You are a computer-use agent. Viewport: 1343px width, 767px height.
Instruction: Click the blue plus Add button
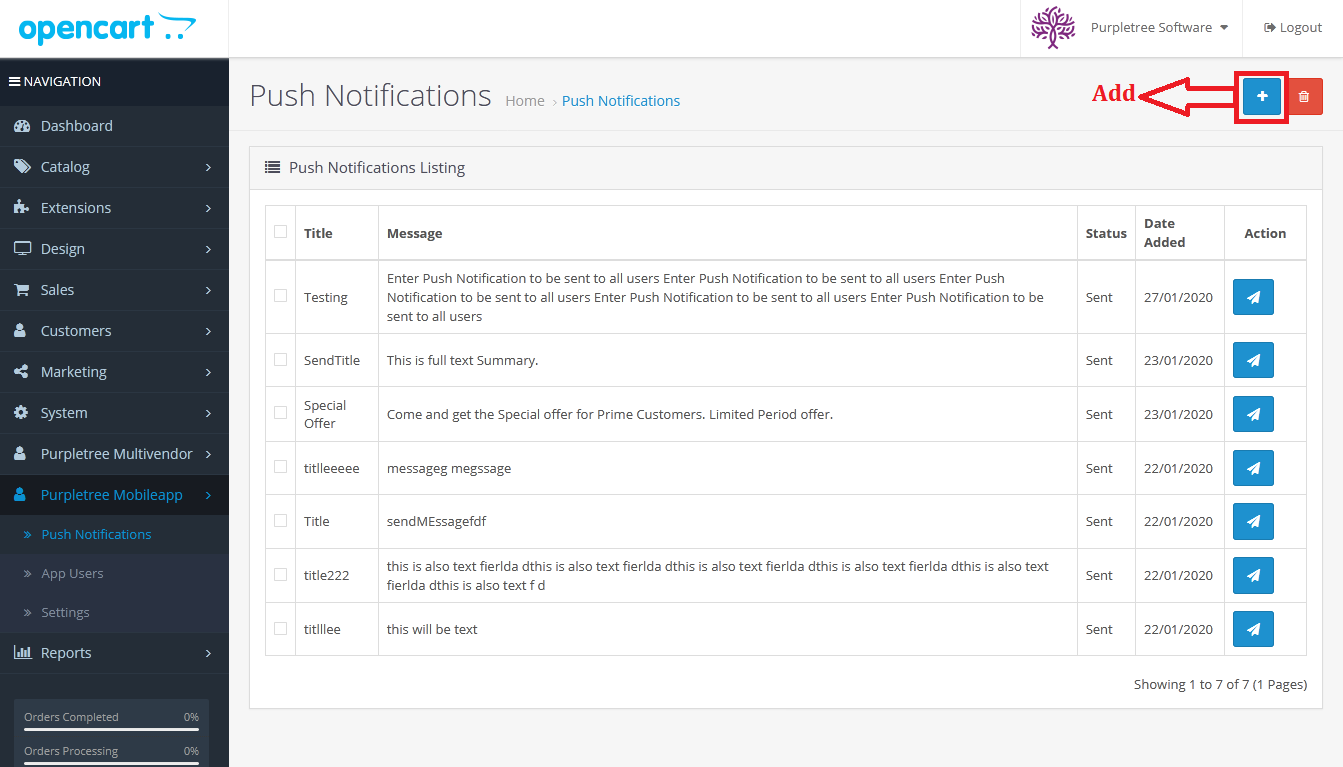tap(1262, 97)
